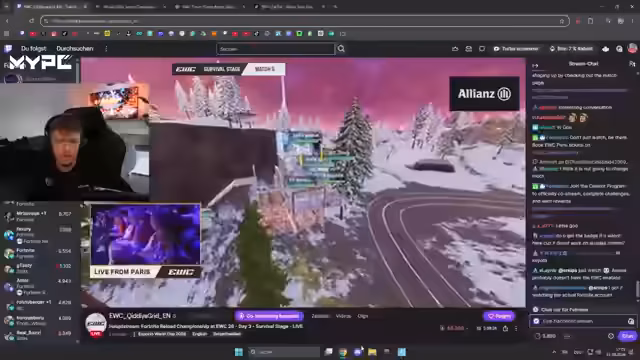This screenshot has width=640, height=360.
Task: Click the chat panel scrollbar thumb
Action: pos(638,289)
